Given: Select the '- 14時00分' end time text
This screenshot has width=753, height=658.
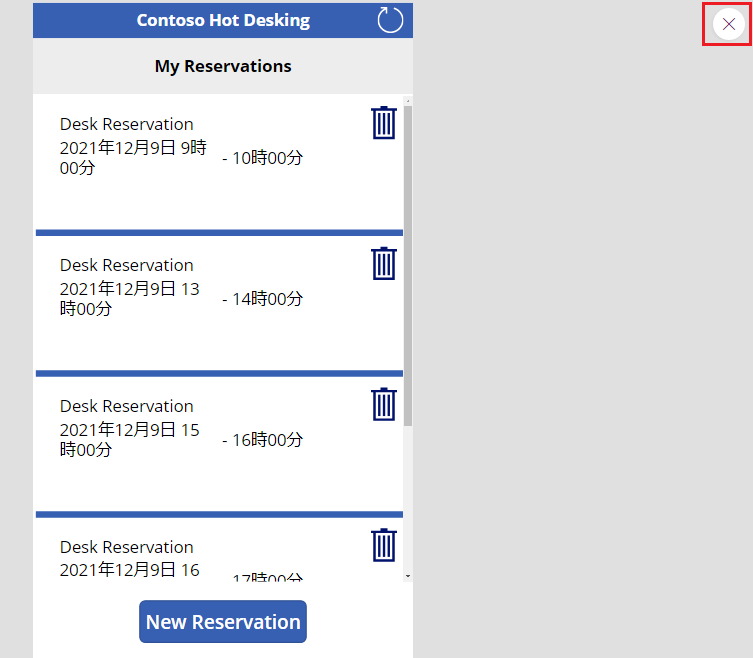Looking at the screenshot, I should click(x=262, y=299).
